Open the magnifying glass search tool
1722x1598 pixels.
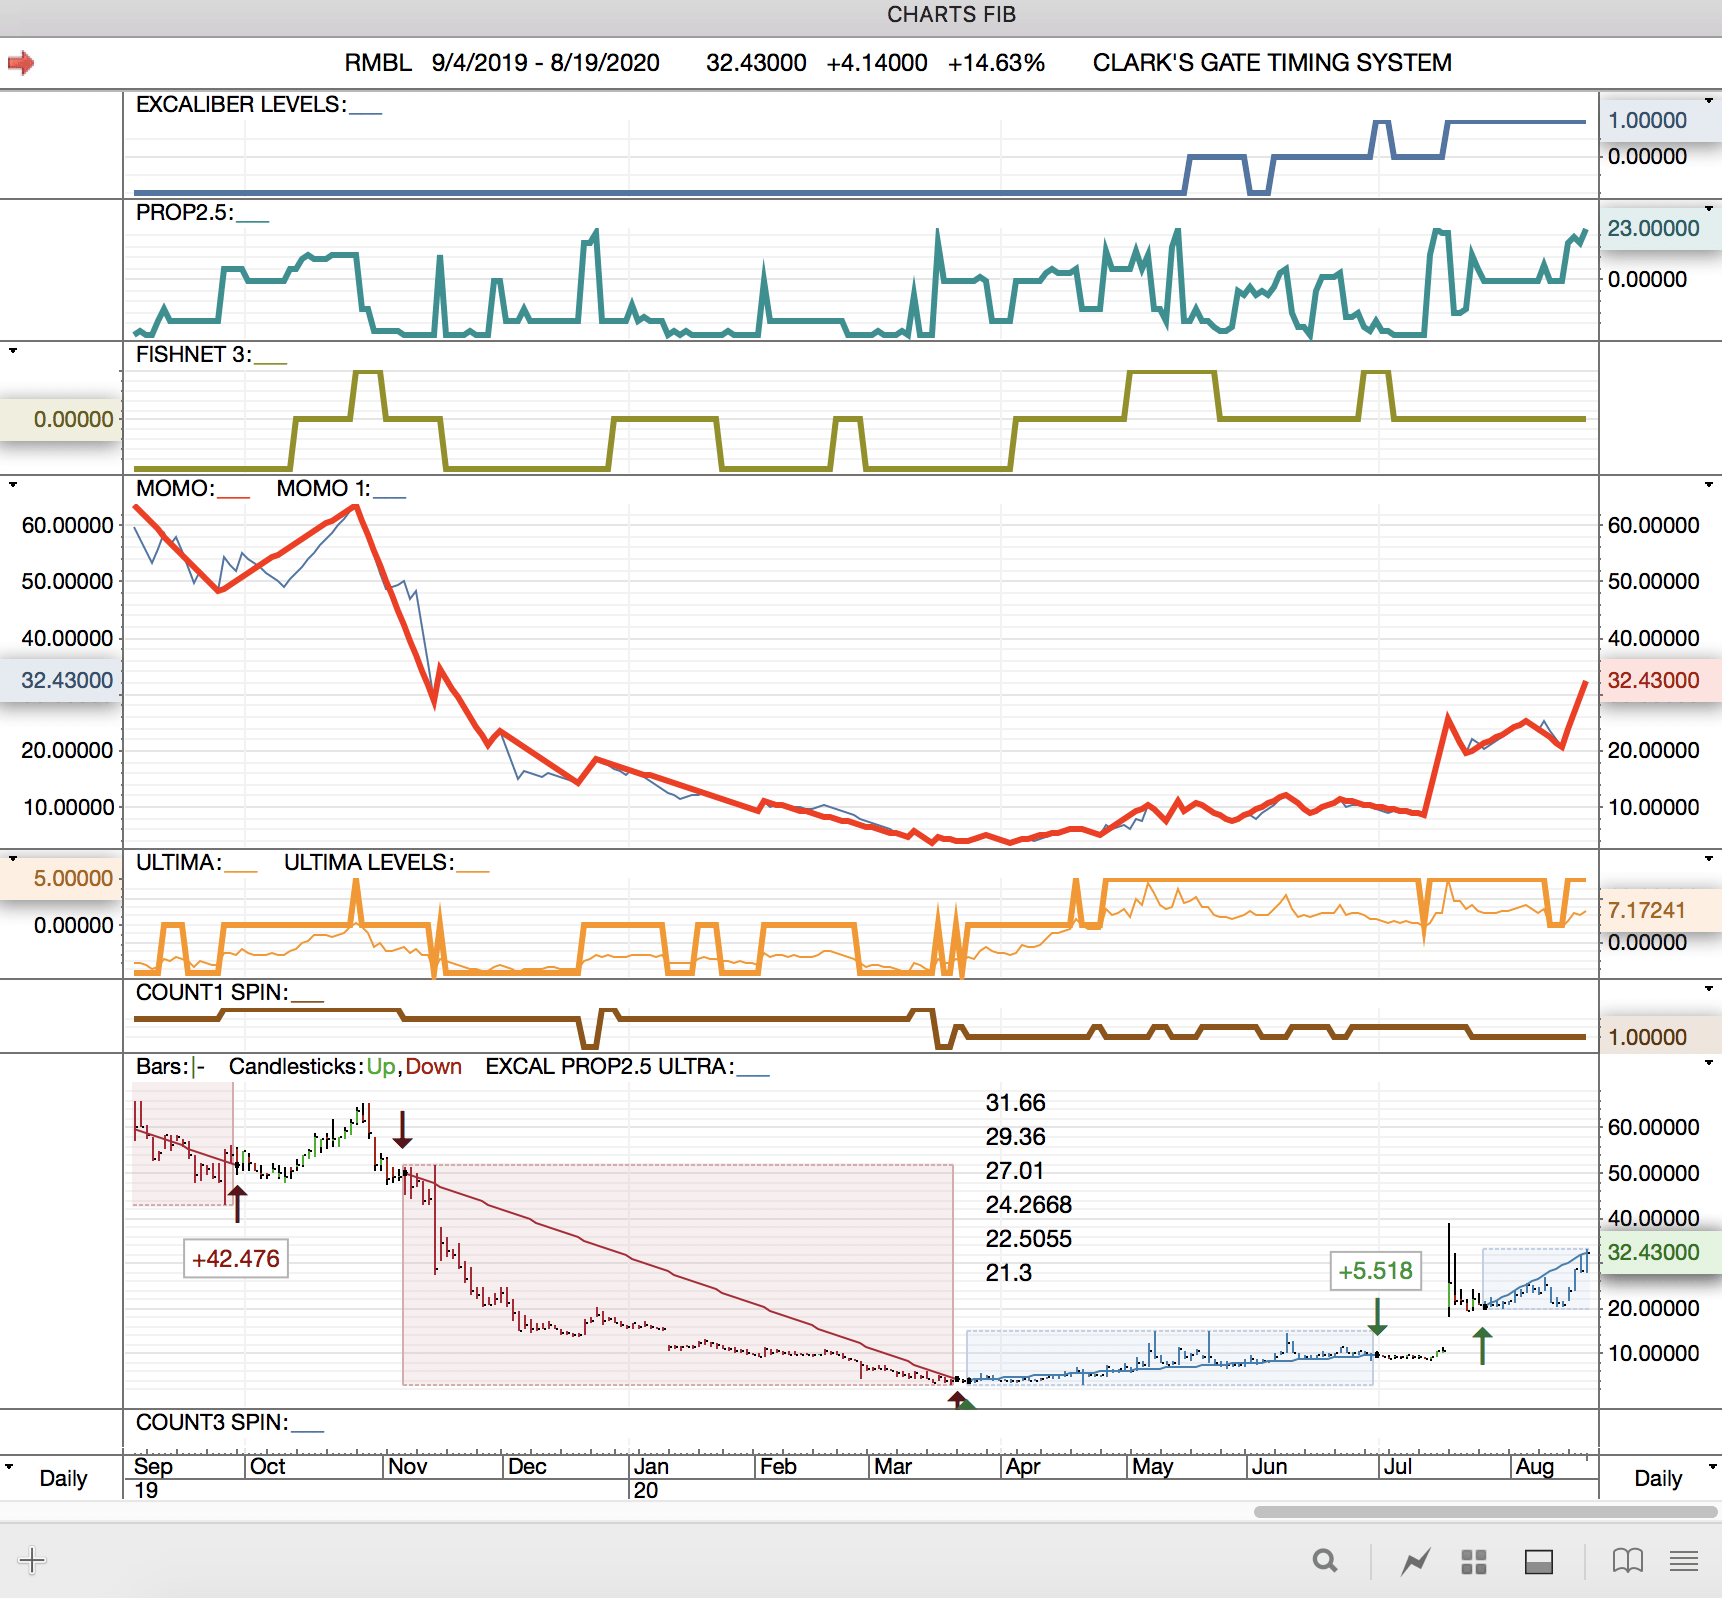click(1325, 1560)
